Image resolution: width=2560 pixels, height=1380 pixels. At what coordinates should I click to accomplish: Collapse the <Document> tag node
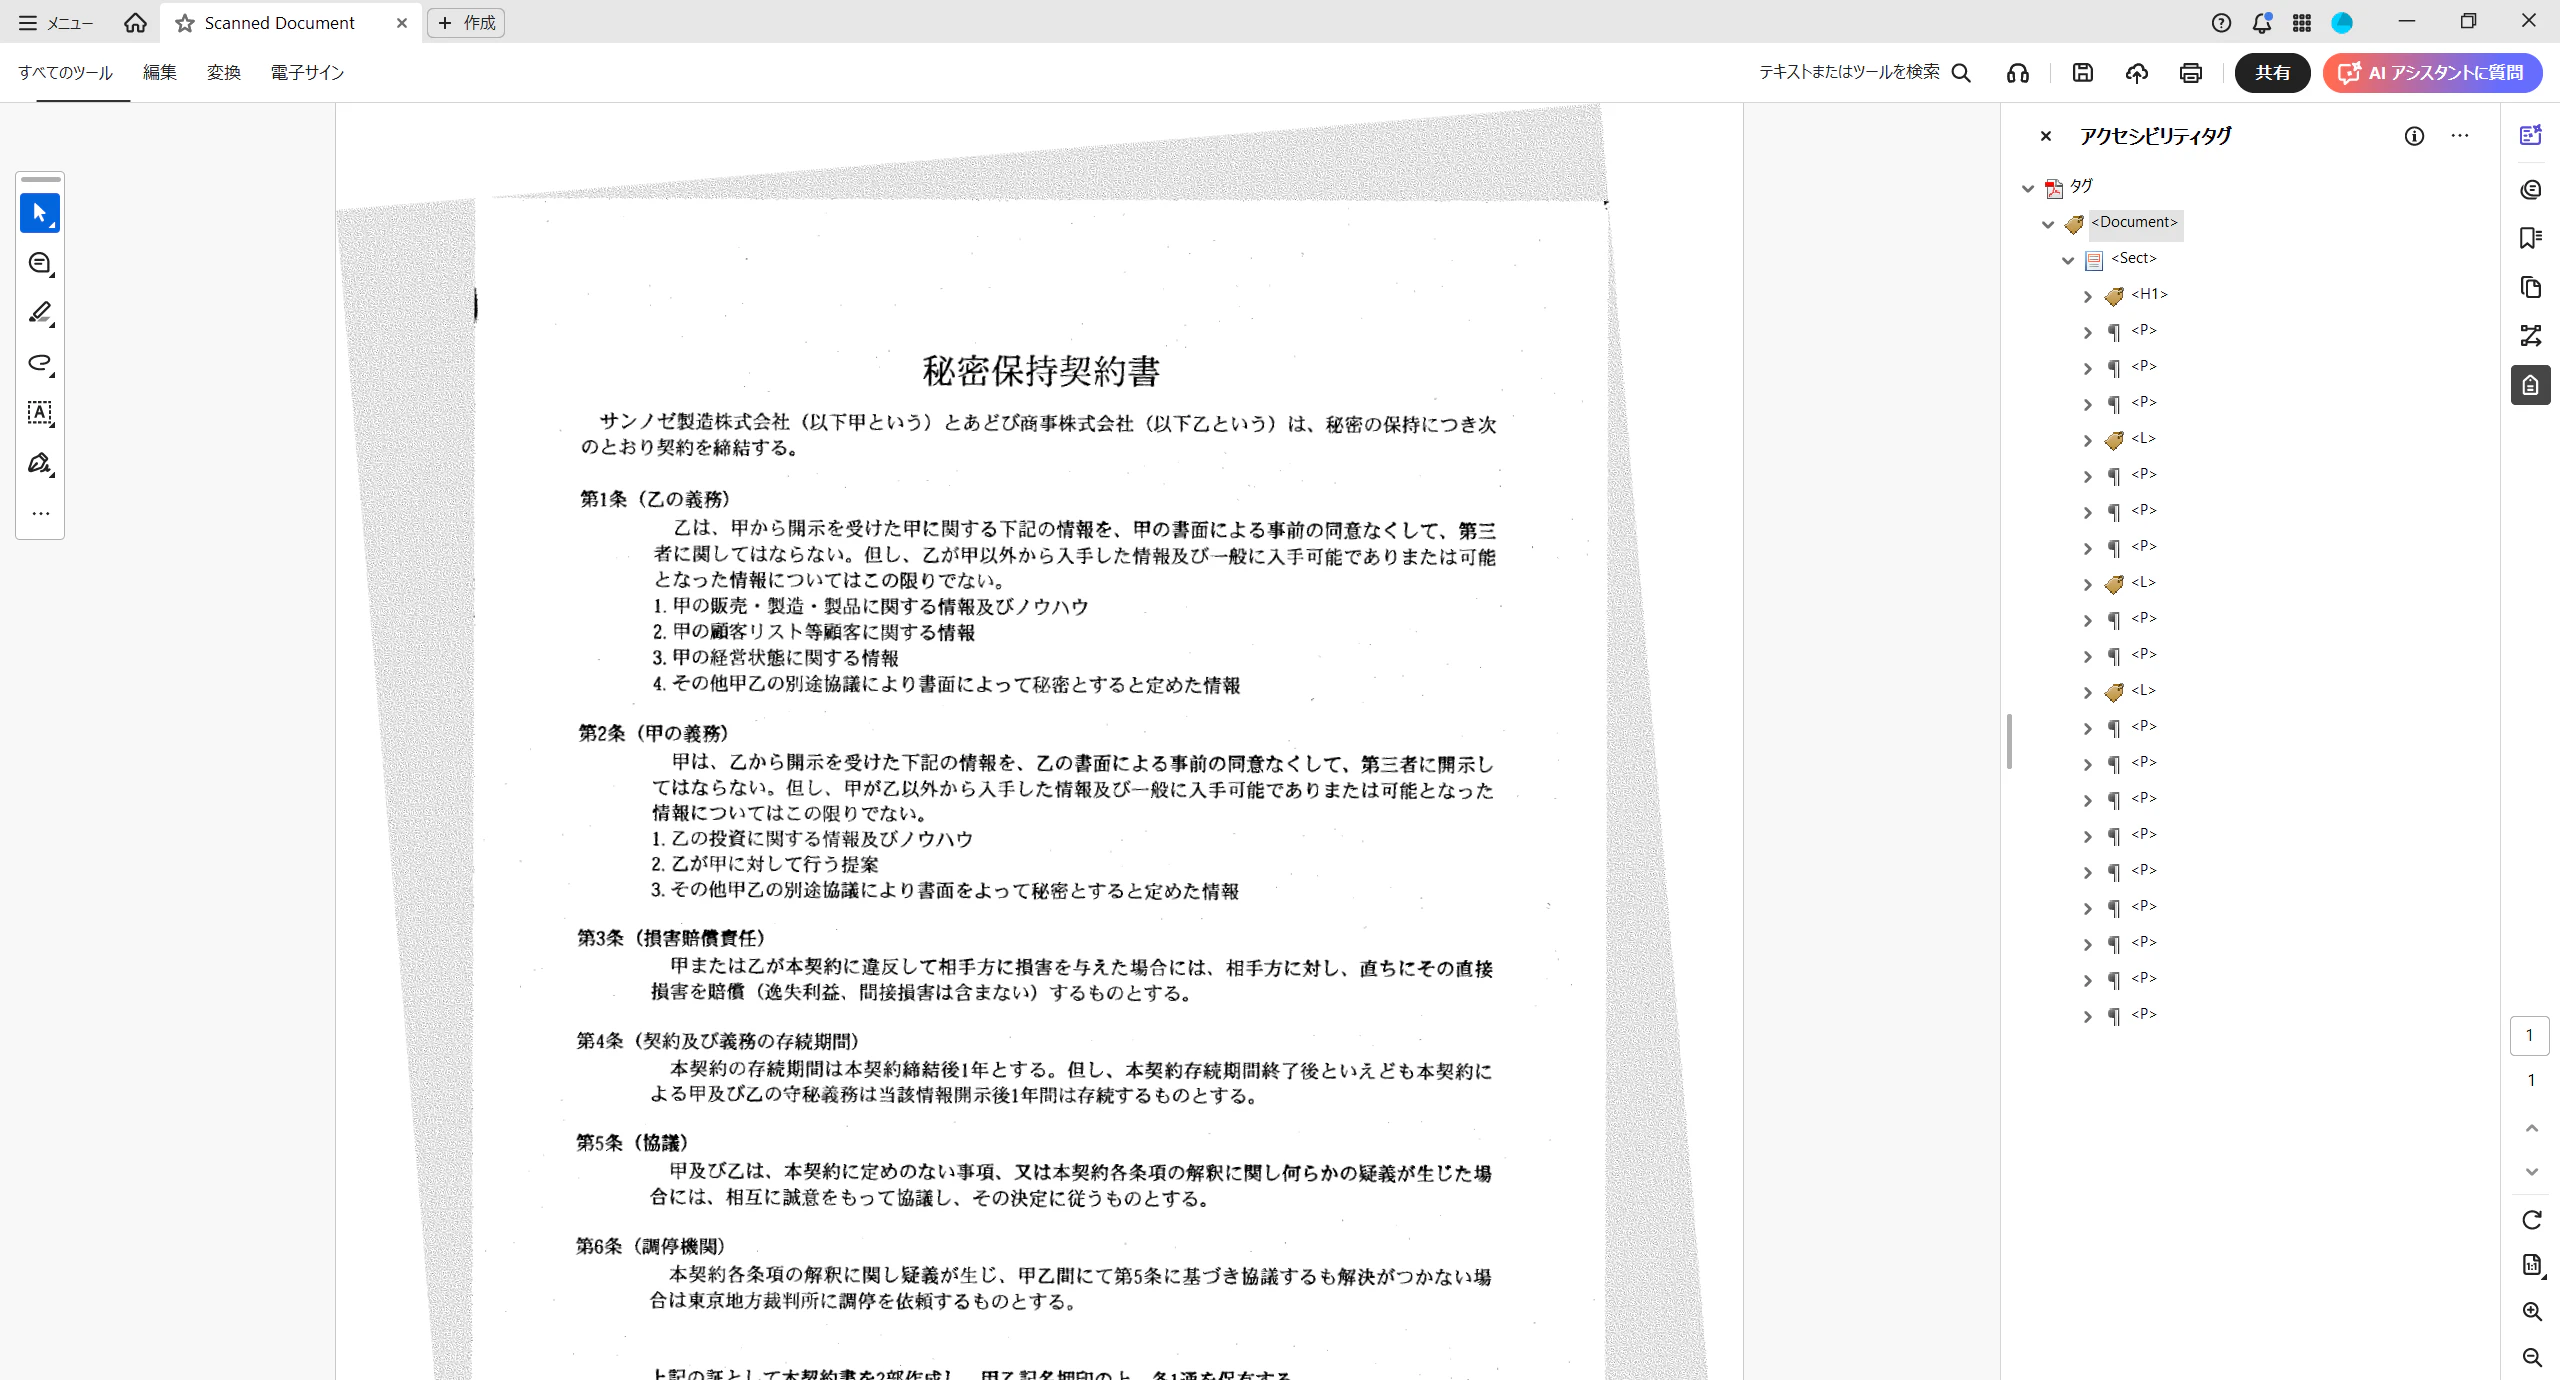pyautogui.click(x=2048, y=224)
